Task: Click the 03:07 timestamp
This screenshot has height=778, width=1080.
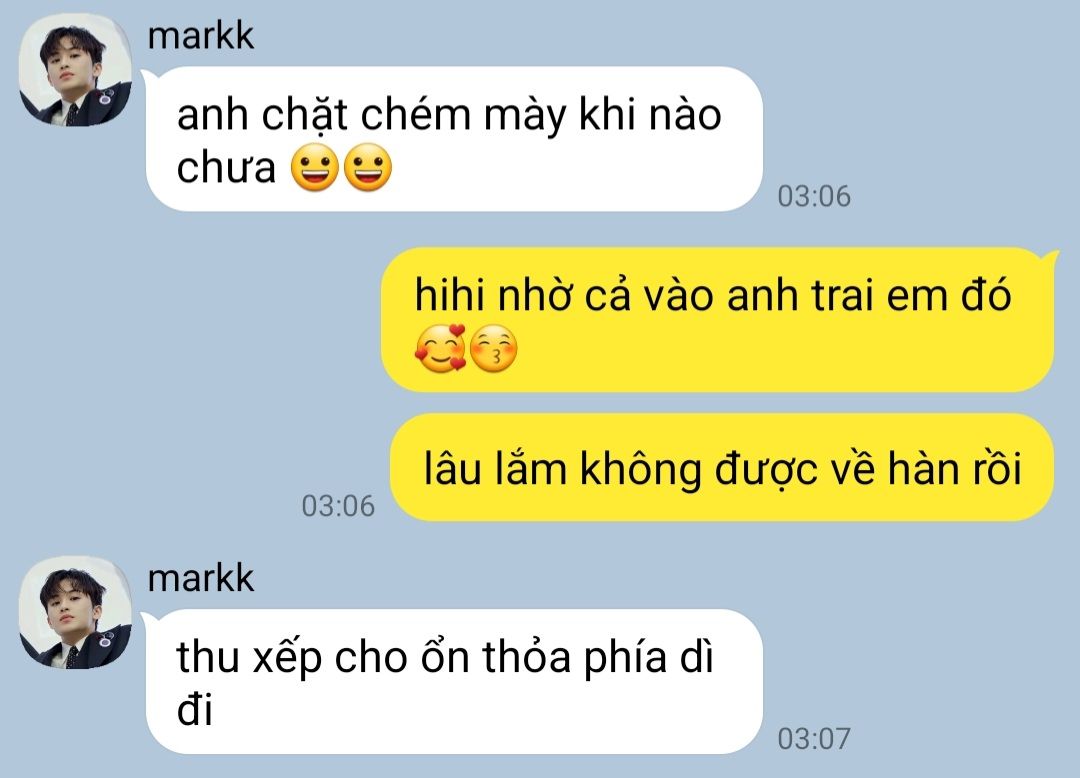Action: 814,739
